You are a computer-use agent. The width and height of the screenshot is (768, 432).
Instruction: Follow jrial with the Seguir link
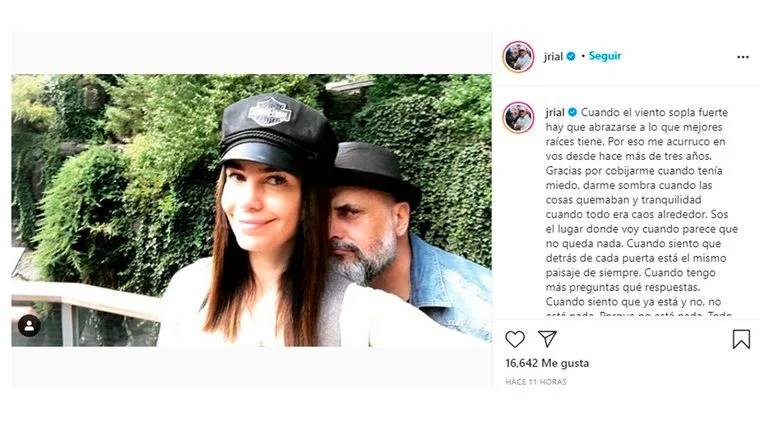tap(605, 56)
